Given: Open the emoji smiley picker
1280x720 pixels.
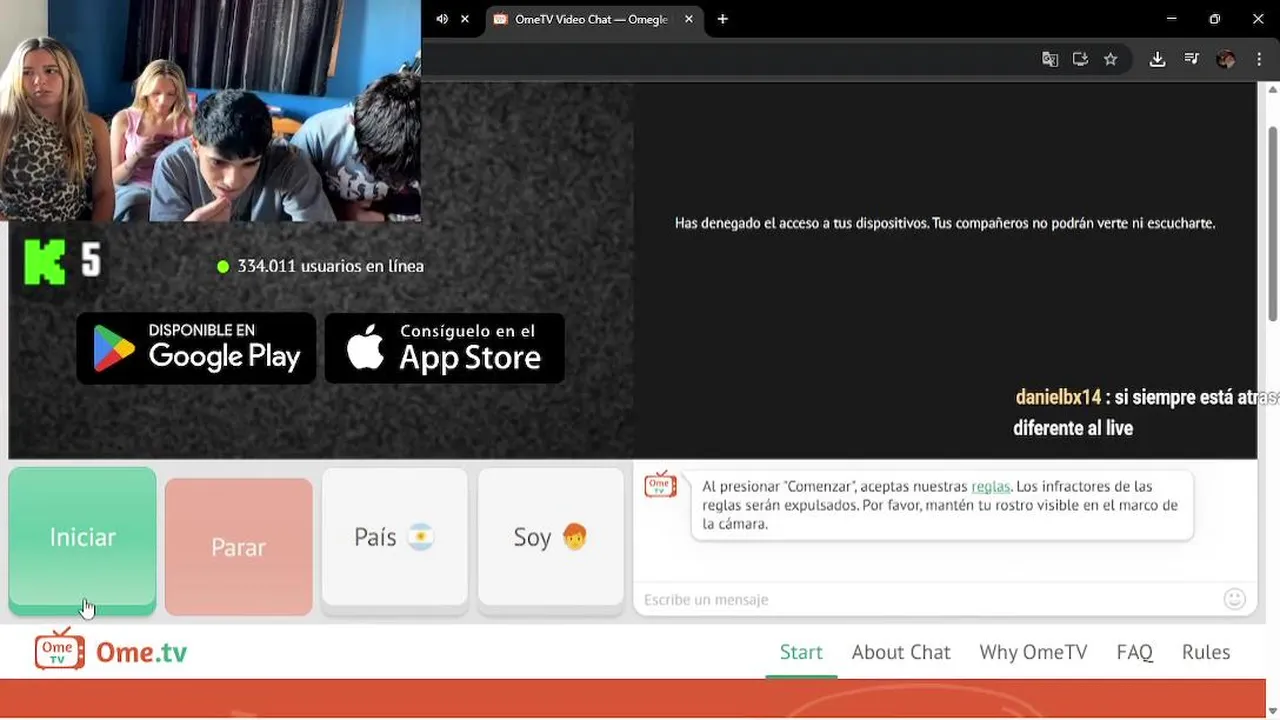Looking at the screenshot, I should click(x=1235, y=599).
